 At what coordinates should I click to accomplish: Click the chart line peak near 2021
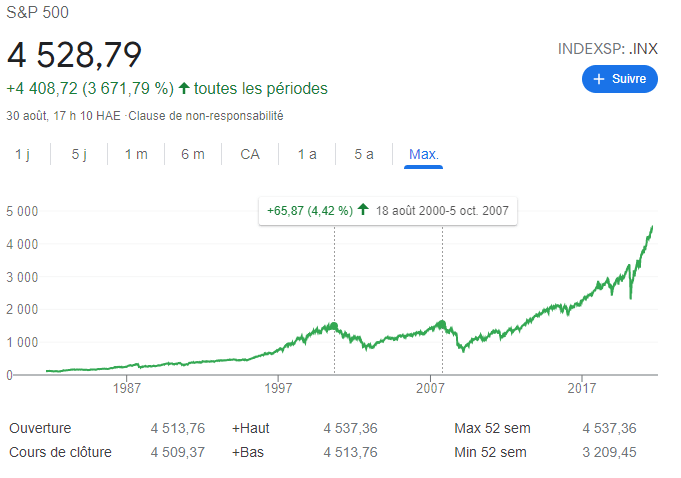click(652, 228)
